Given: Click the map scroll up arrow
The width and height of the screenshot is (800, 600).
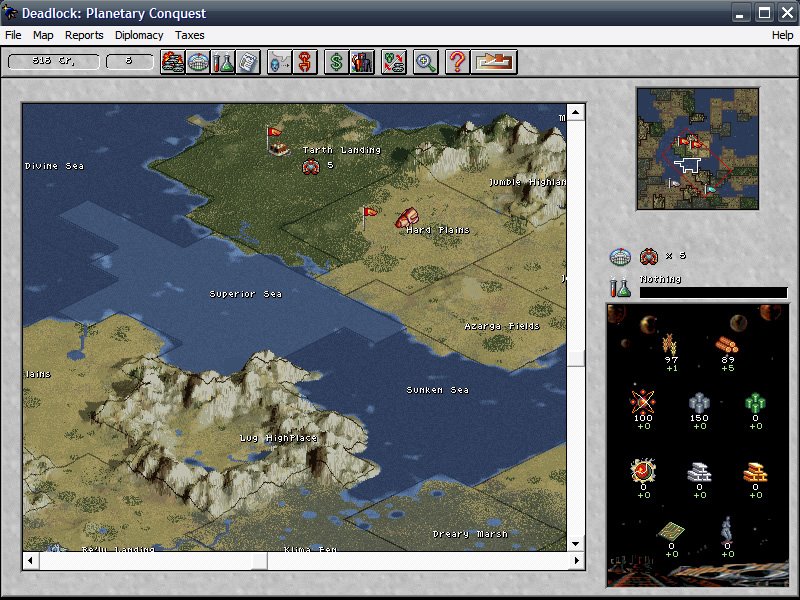Looking at the screenshot, I should pyautogui.click(x=576, y=112).
